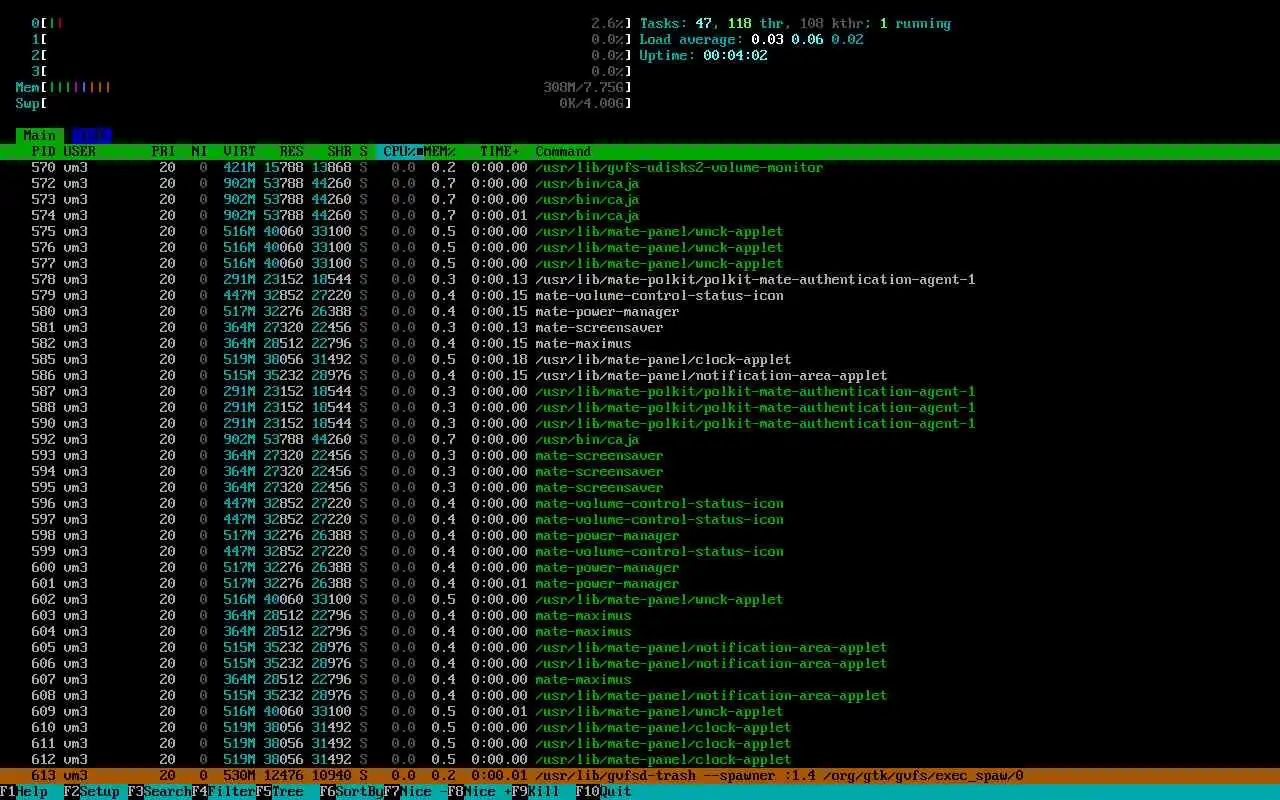
Task: Click F8 Nice + to lower priority
Action: click(480, 792)
